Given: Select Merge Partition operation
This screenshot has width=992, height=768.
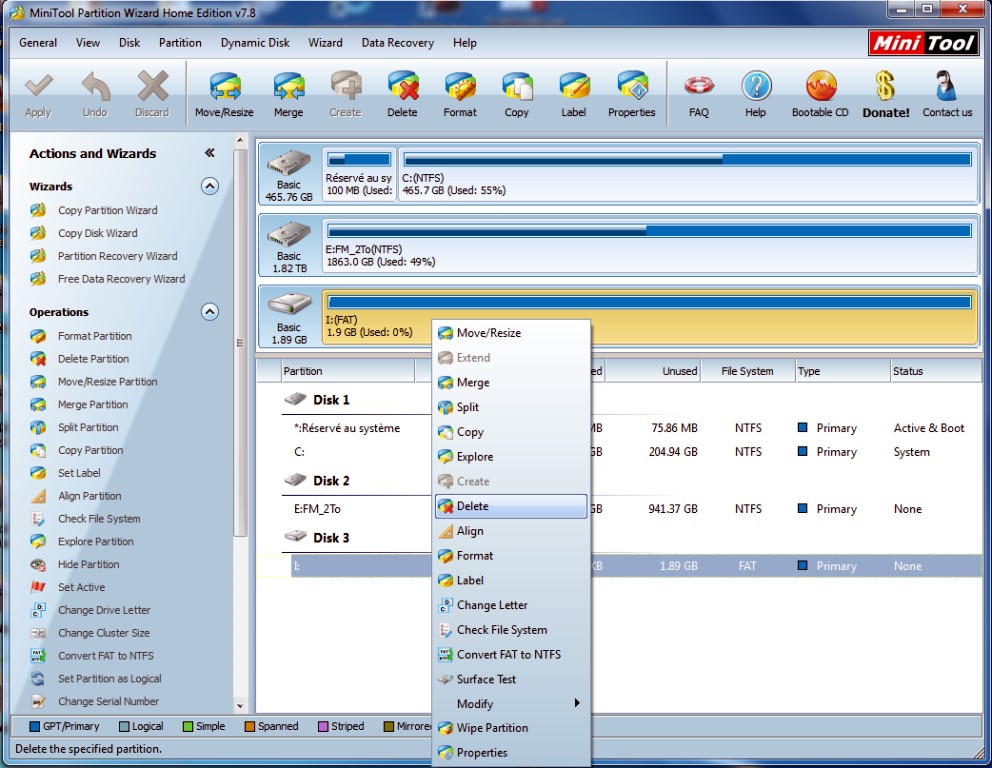Looking at the screenshot, I should coord(93,404).
